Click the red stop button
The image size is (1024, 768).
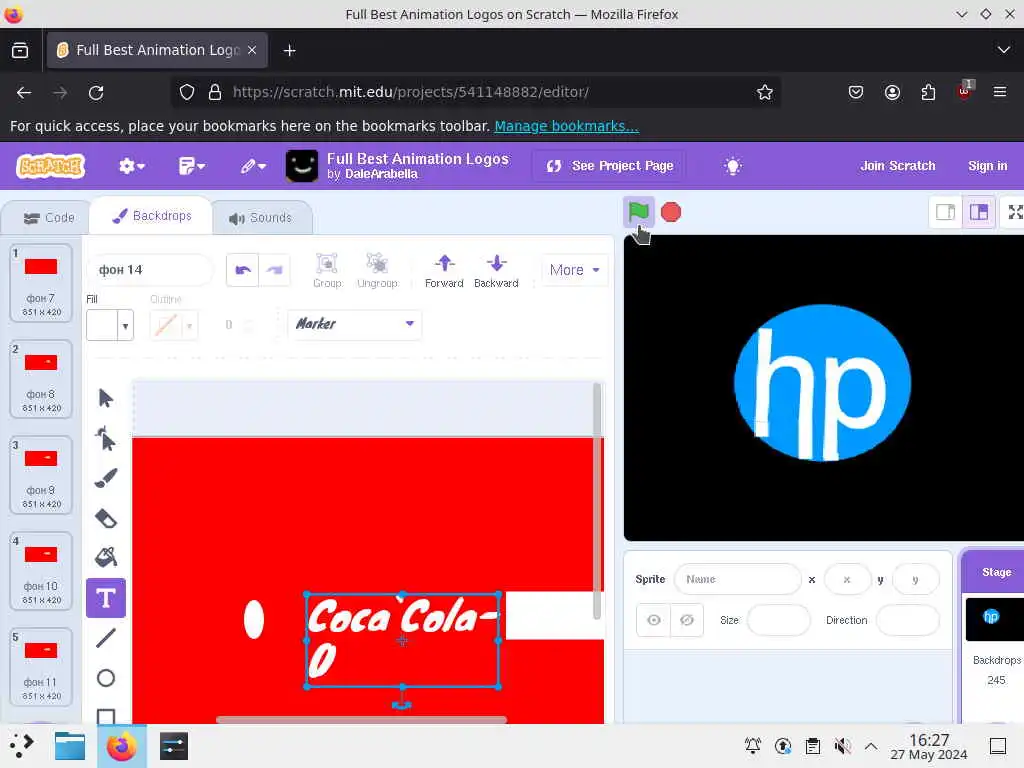coord(671,212)
